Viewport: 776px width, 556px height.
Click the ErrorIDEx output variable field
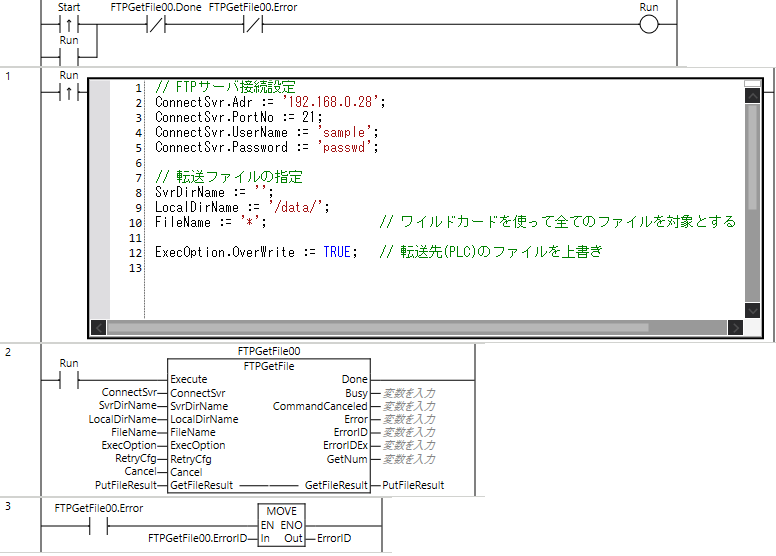[410, 446]
